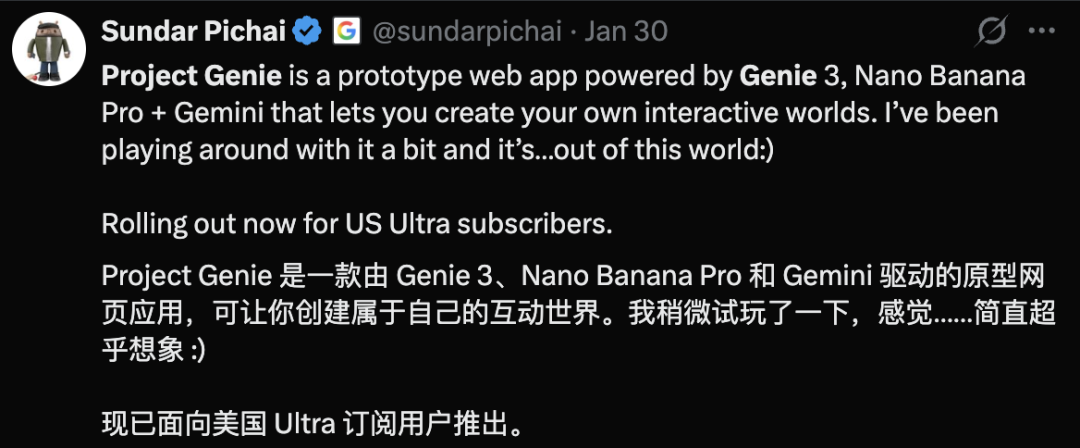This screenshot has height=448, width=1080.
Task: Open the Sundar Pichai display name link
Action: tap(194, 31)
